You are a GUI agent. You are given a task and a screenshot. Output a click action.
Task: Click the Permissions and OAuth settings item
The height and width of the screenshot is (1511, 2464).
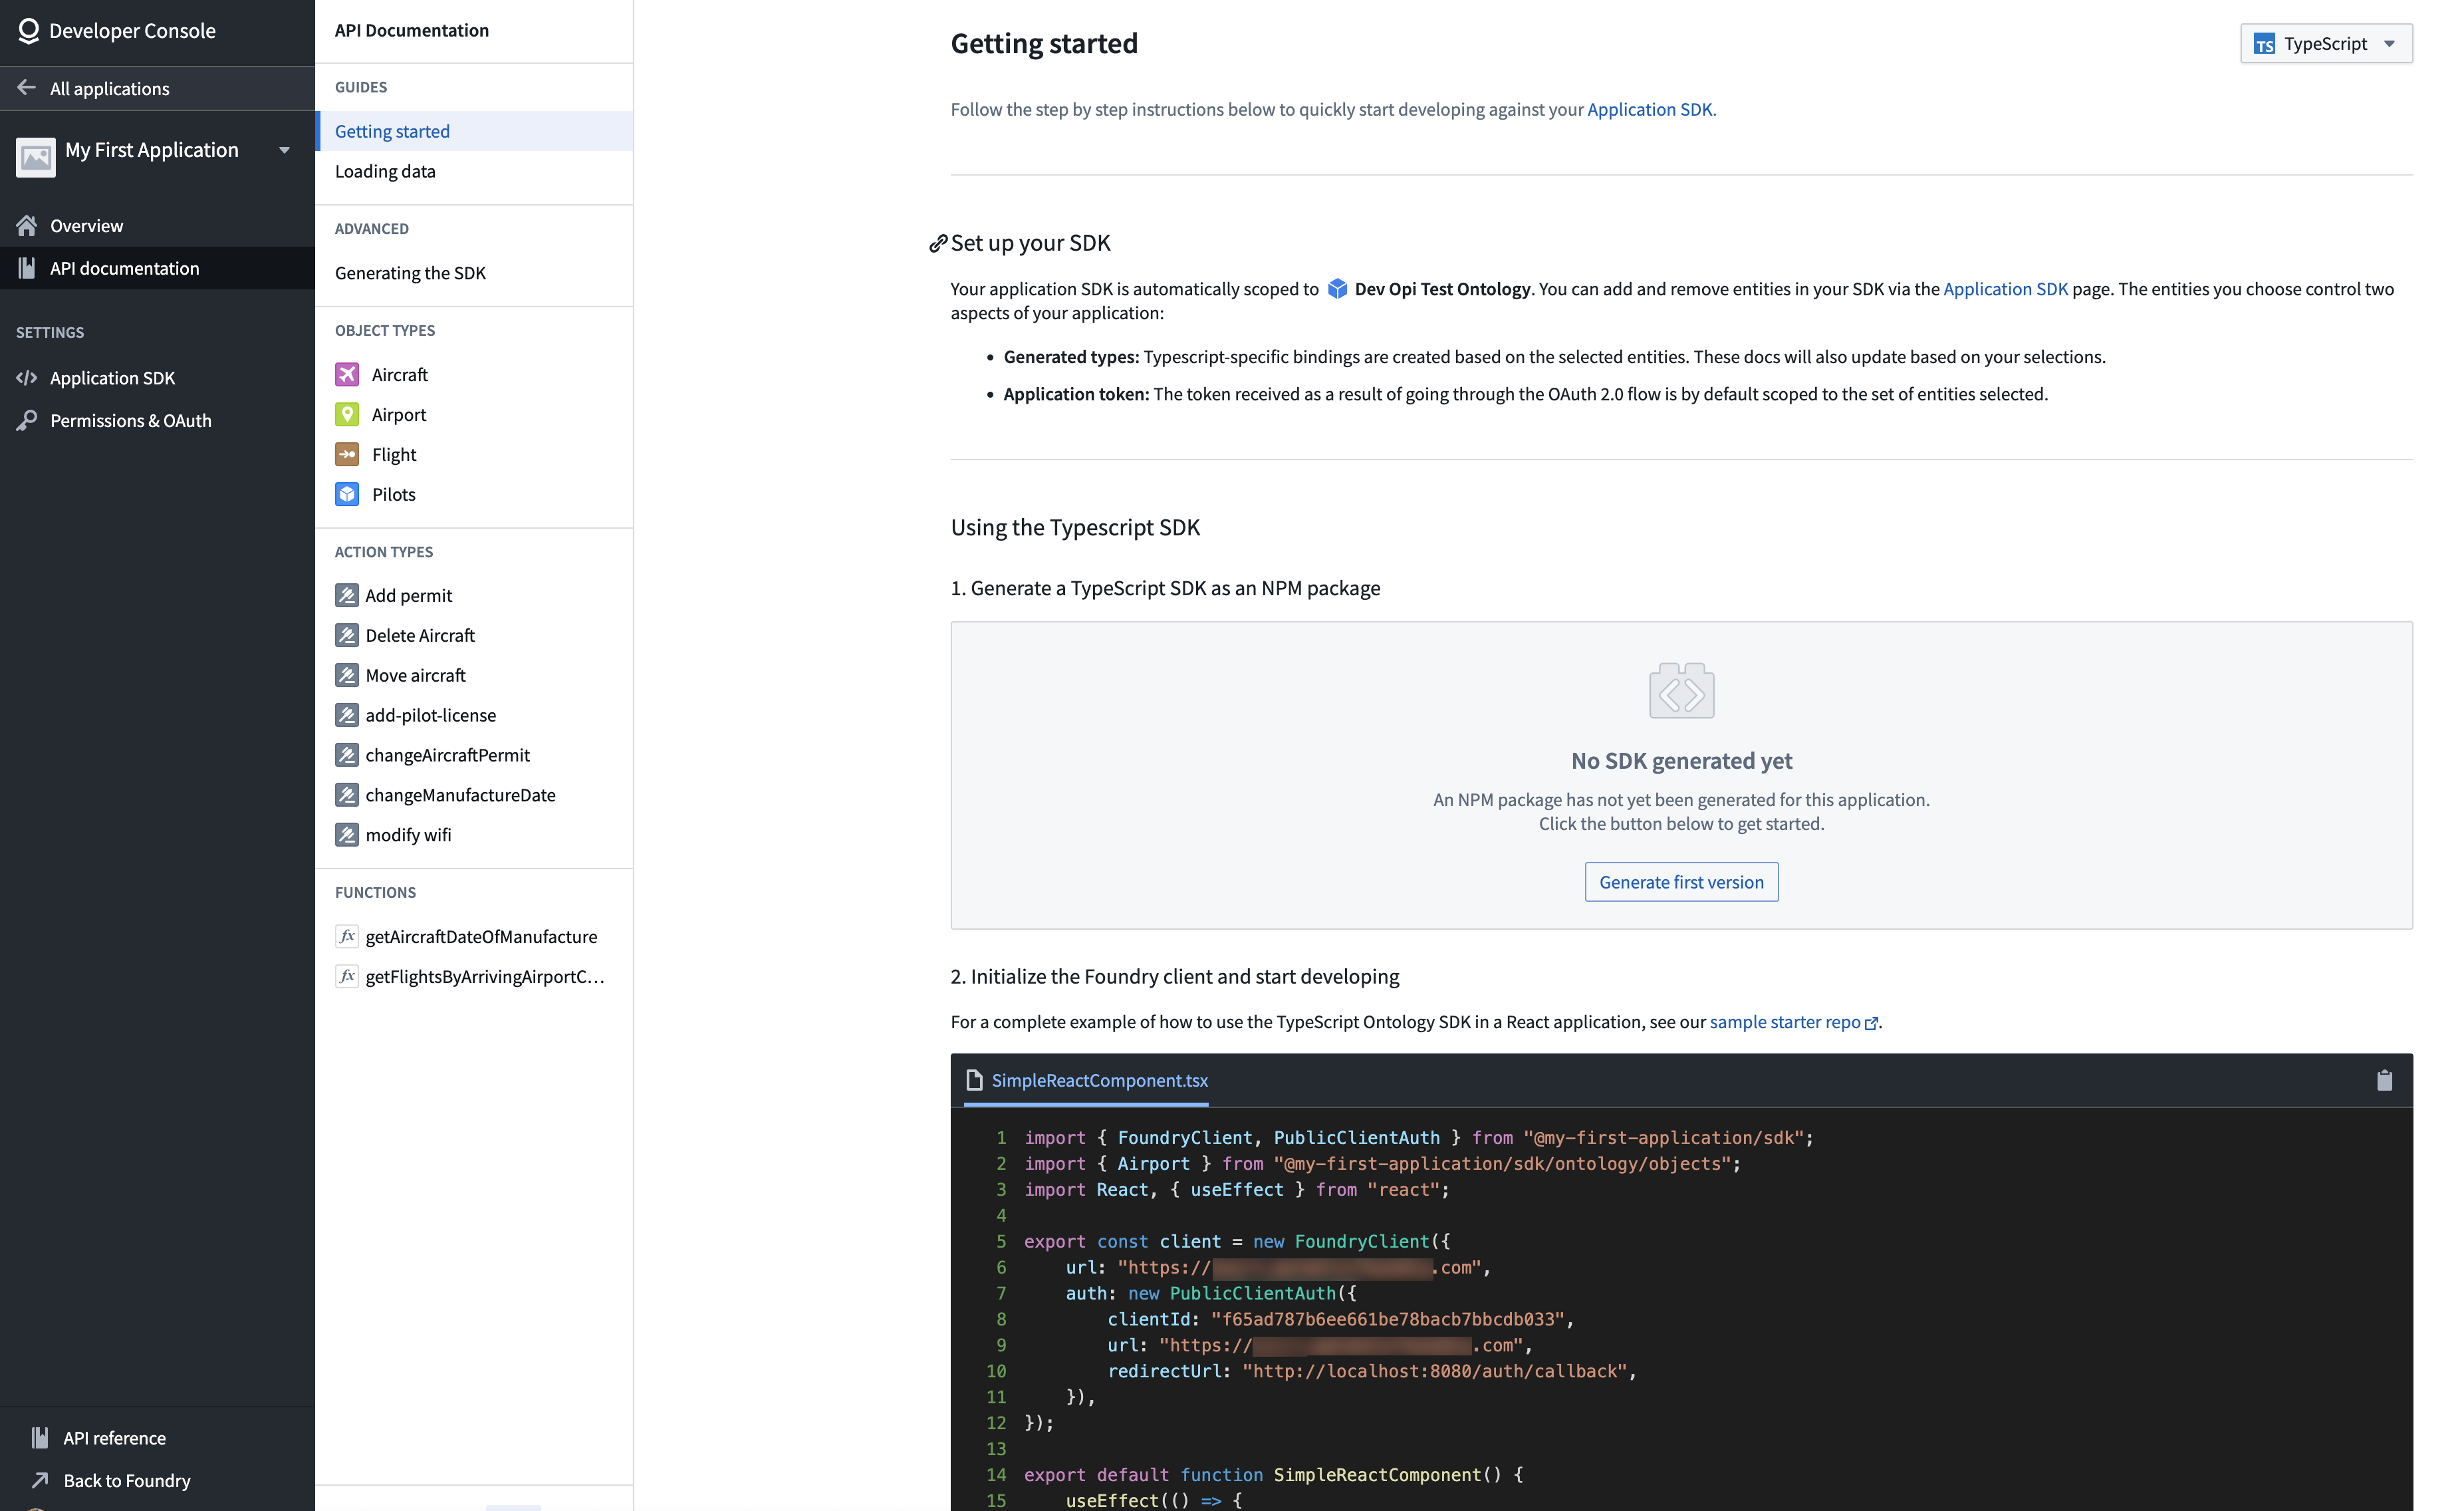tap(130, 419)
